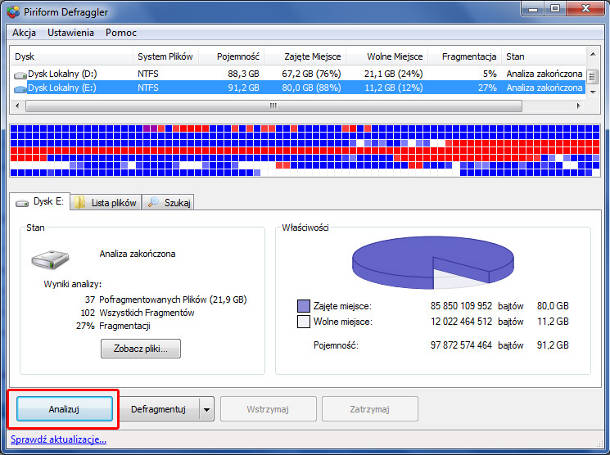This screenshot has height=455, width=610.
Task: Minimize the Defraggler window
Action: tap(533, 9)
